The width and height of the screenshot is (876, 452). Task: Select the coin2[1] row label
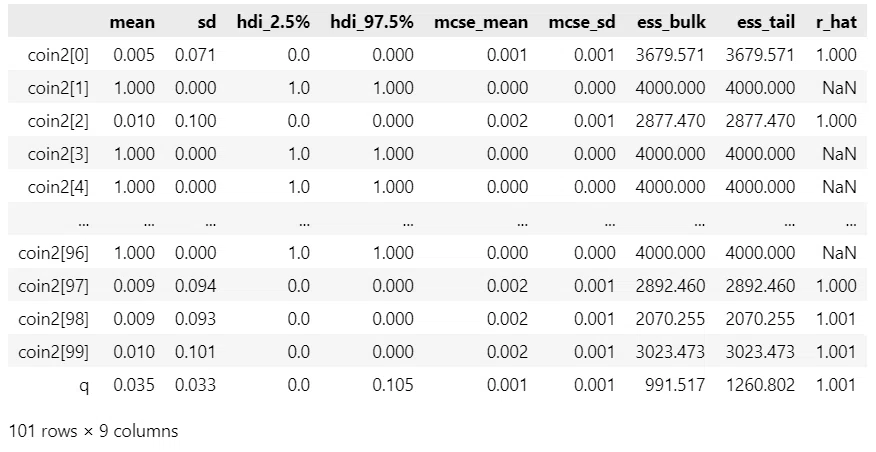tap(58, 88)
